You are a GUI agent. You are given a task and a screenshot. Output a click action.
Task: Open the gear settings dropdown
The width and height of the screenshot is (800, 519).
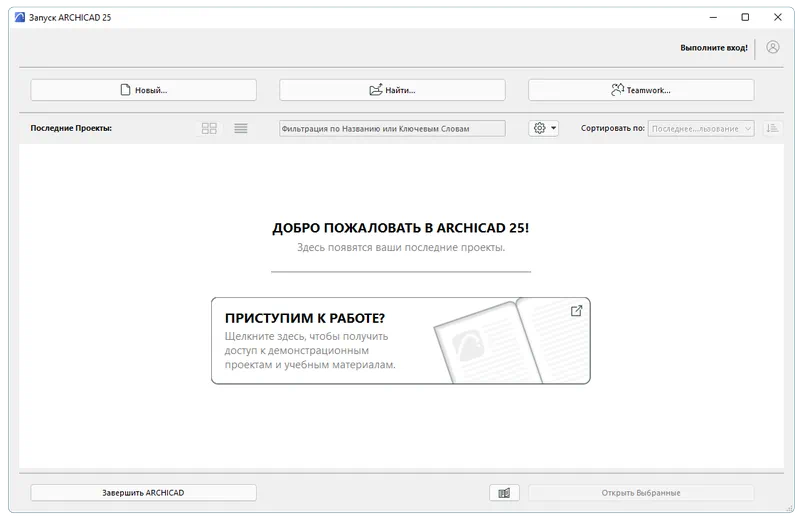543,128
